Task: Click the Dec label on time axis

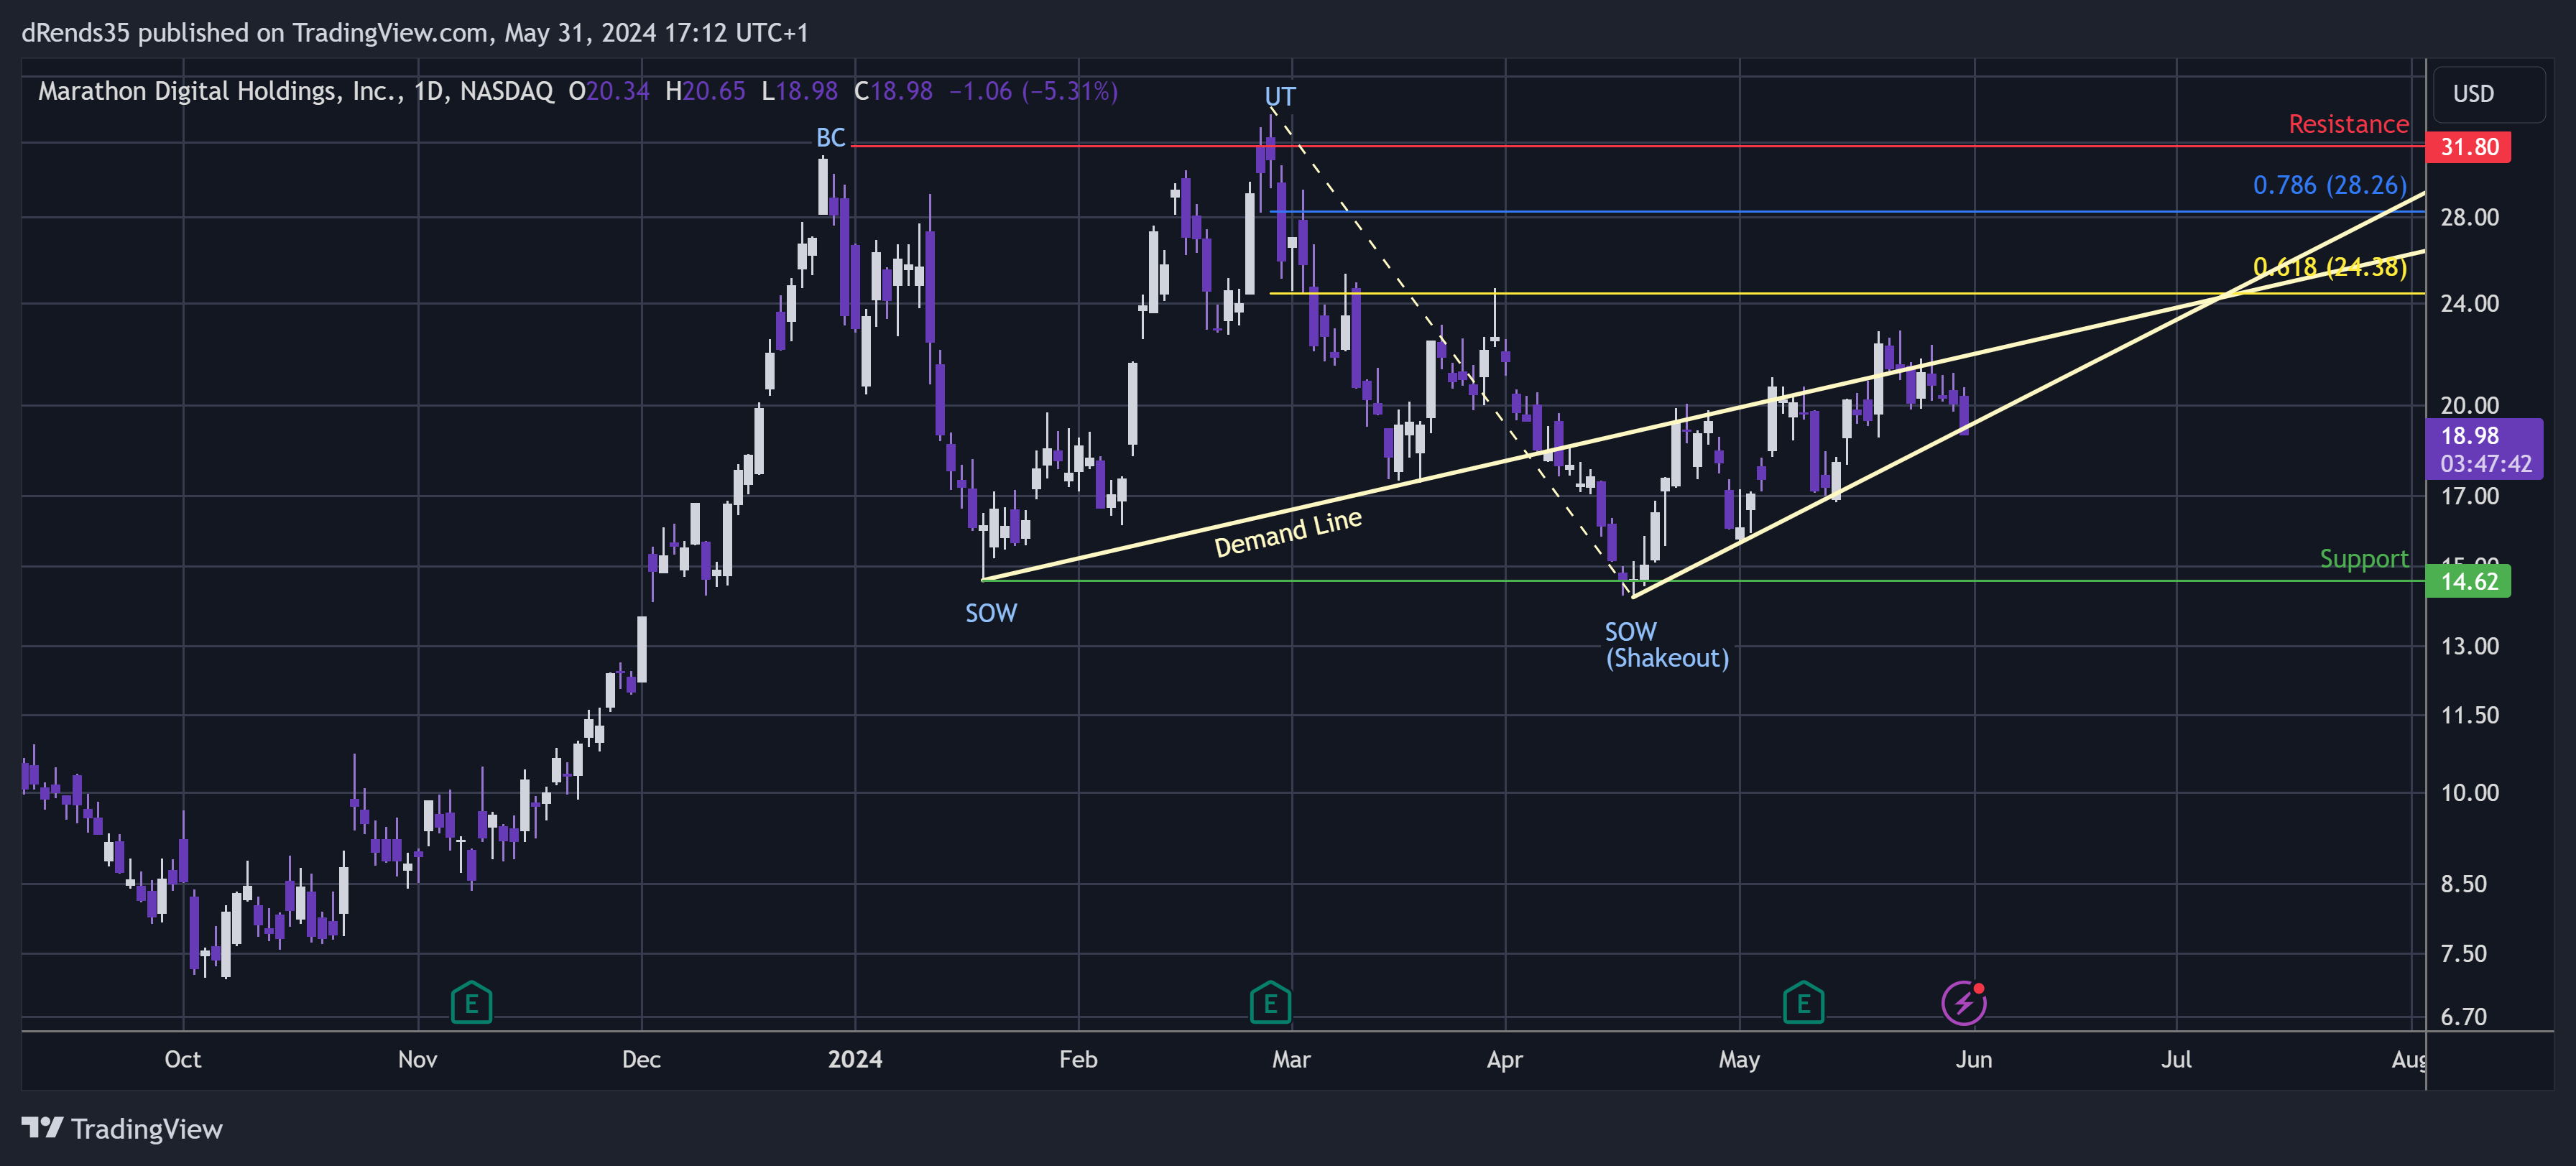Action: pos(641,1059)
